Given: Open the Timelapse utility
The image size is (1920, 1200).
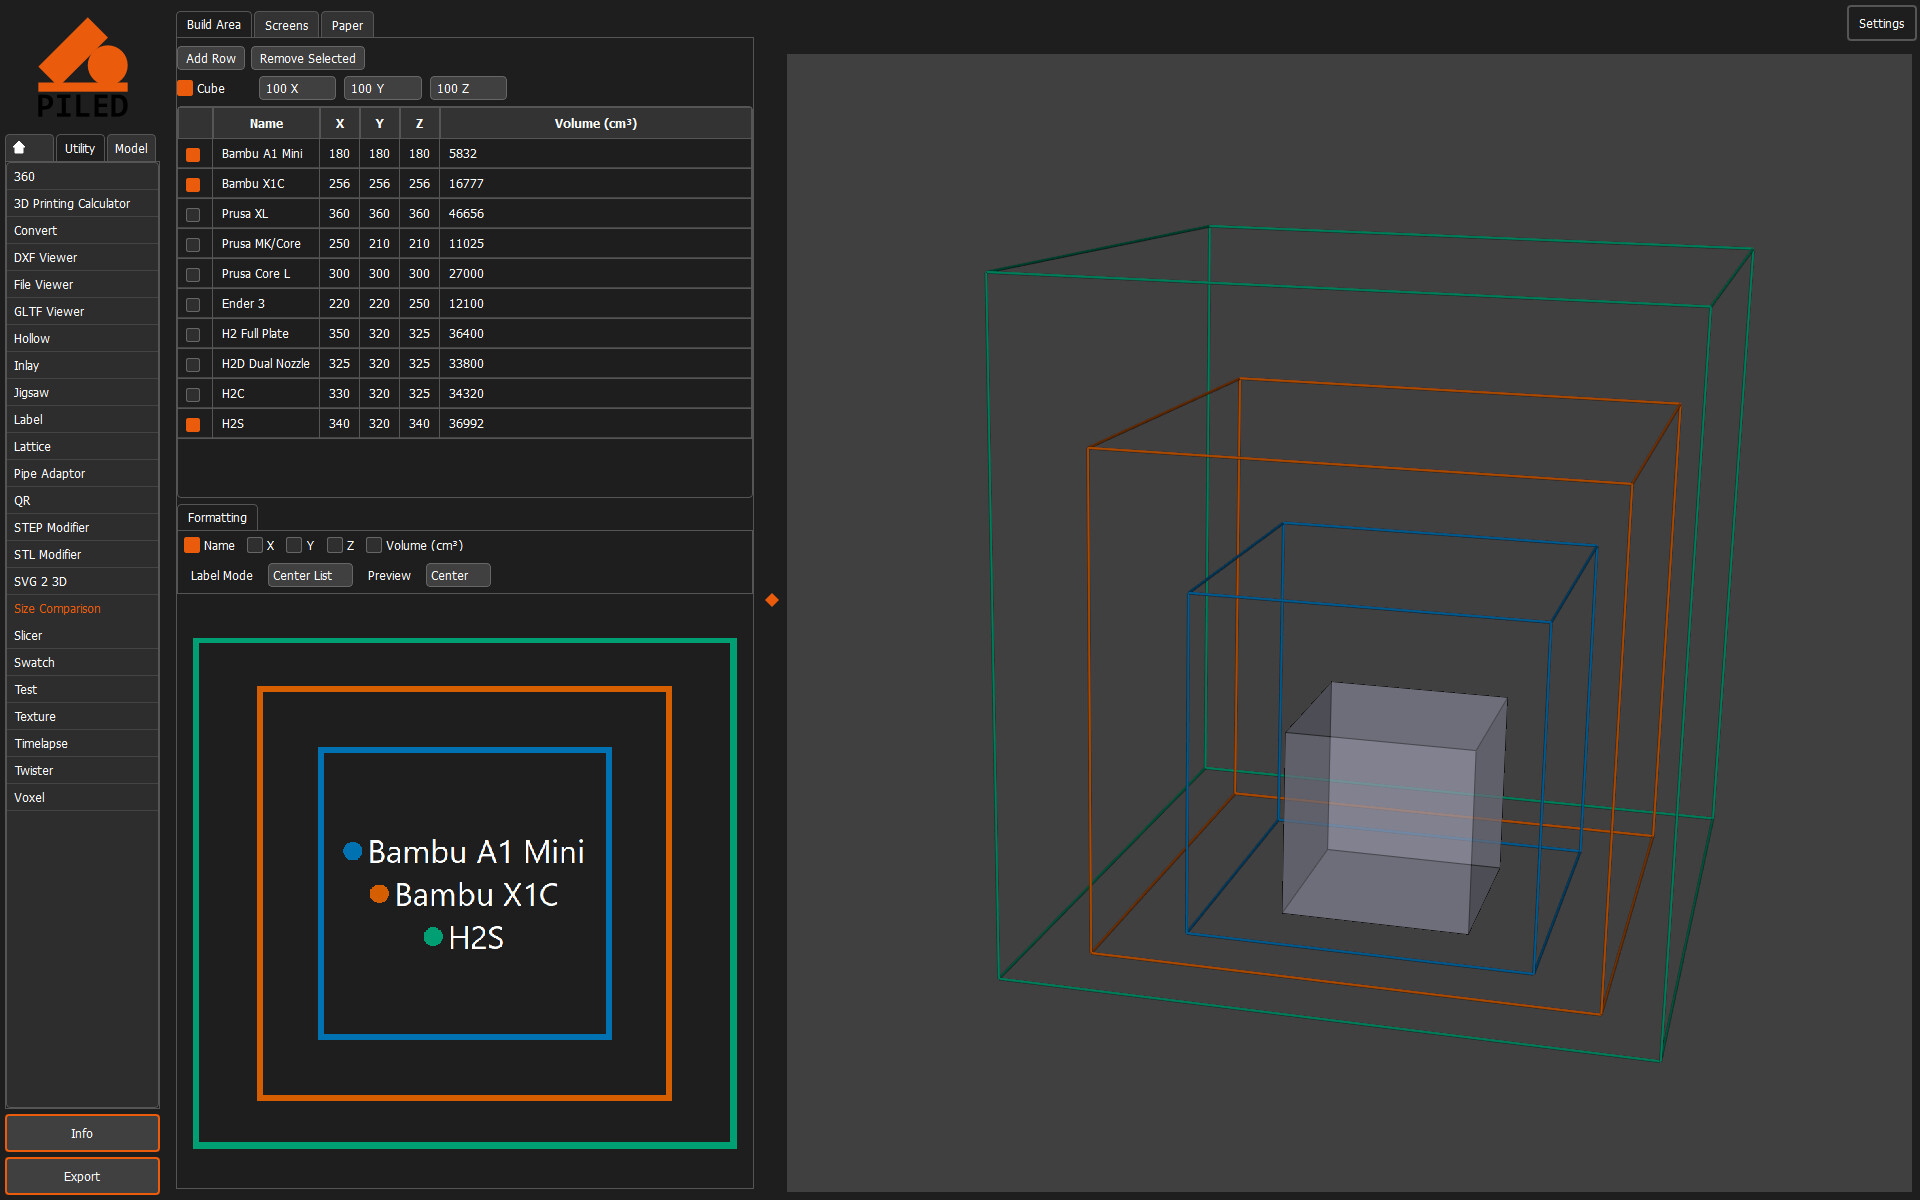Looking at the screenshot, I should point(82,743).
